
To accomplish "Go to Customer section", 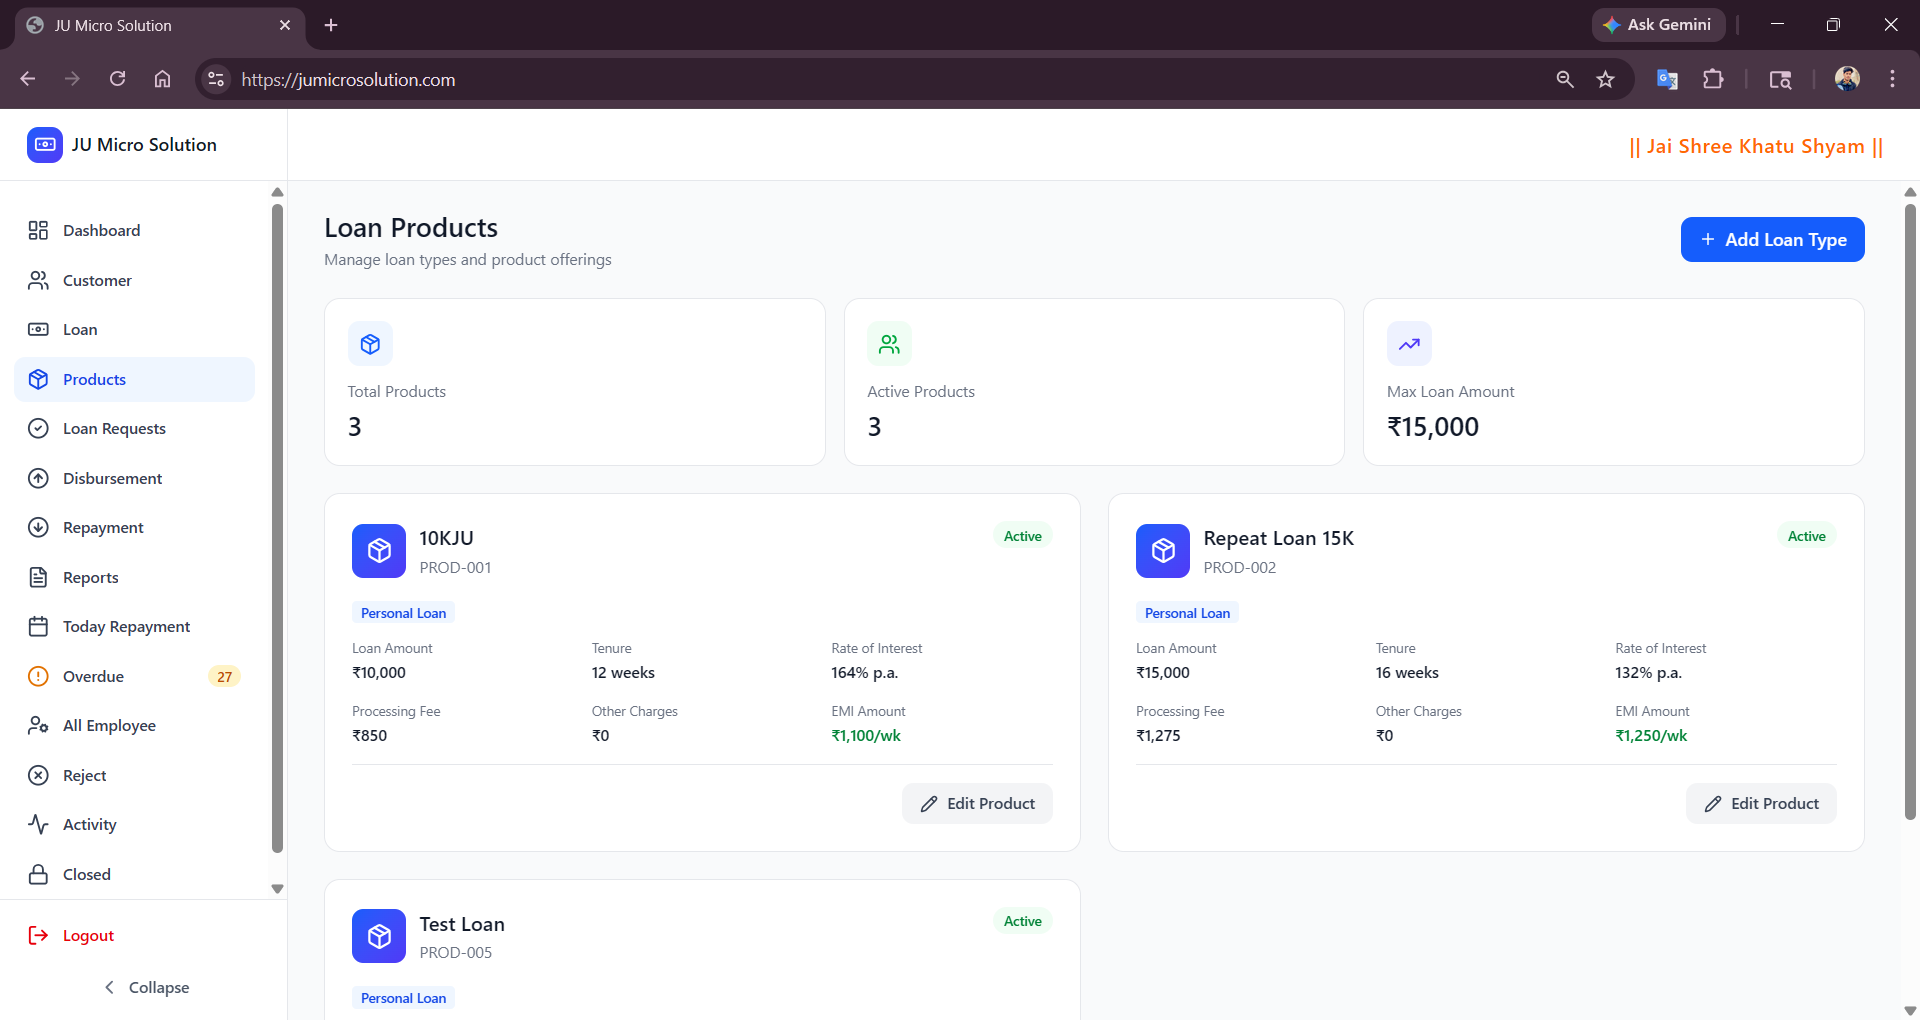I will pyautogui.click(x=135, y=280).
